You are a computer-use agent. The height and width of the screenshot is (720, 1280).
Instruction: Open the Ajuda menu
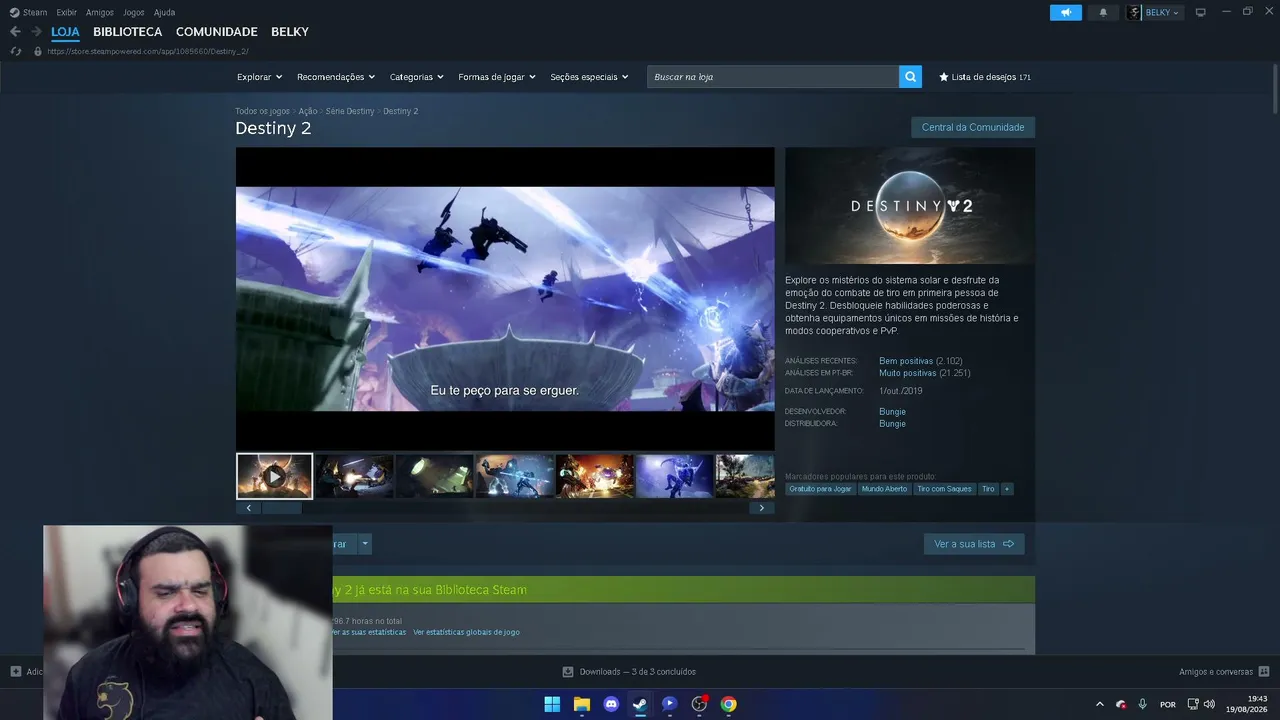pyautogui.click(x=164, y=12)
